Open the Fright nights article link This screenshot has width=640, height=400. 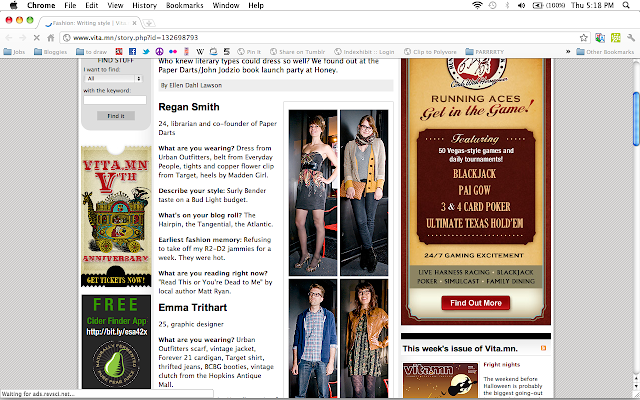(502, 364)
